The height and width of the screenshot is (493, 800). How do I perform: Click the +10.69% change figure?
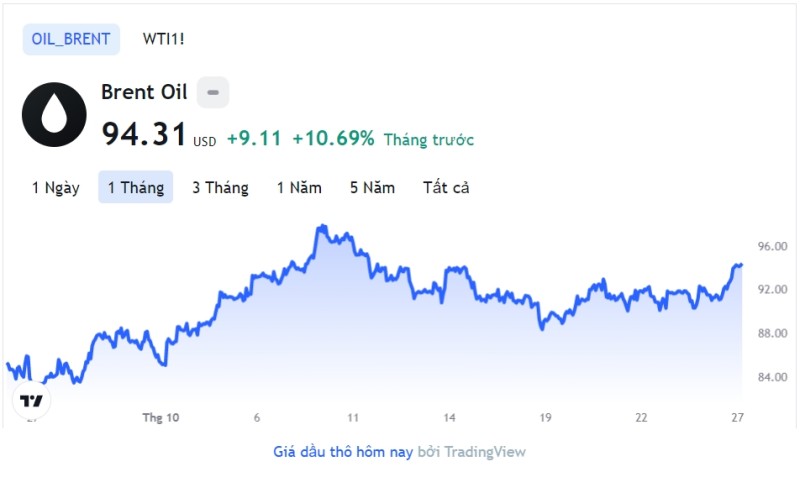pyautogui.click(x=333, y=138)
